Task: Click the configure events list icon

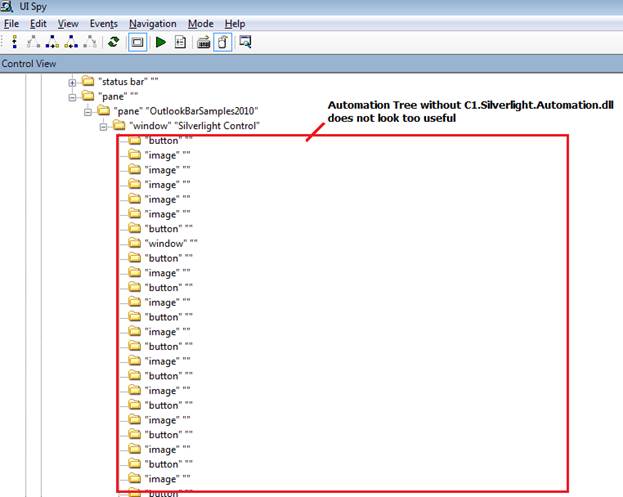Action: coord(180,42)
